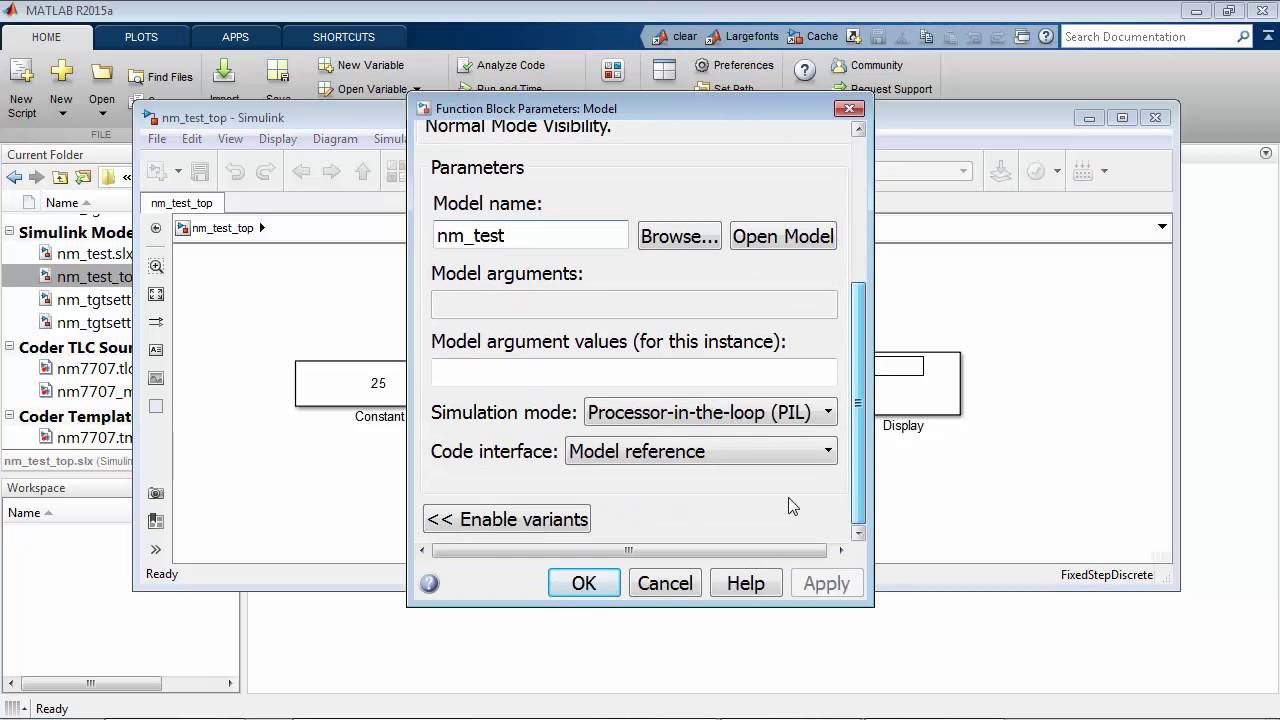1280x720 pixels.
Task: Click the Simulink View menu
Action: [230, 139]
